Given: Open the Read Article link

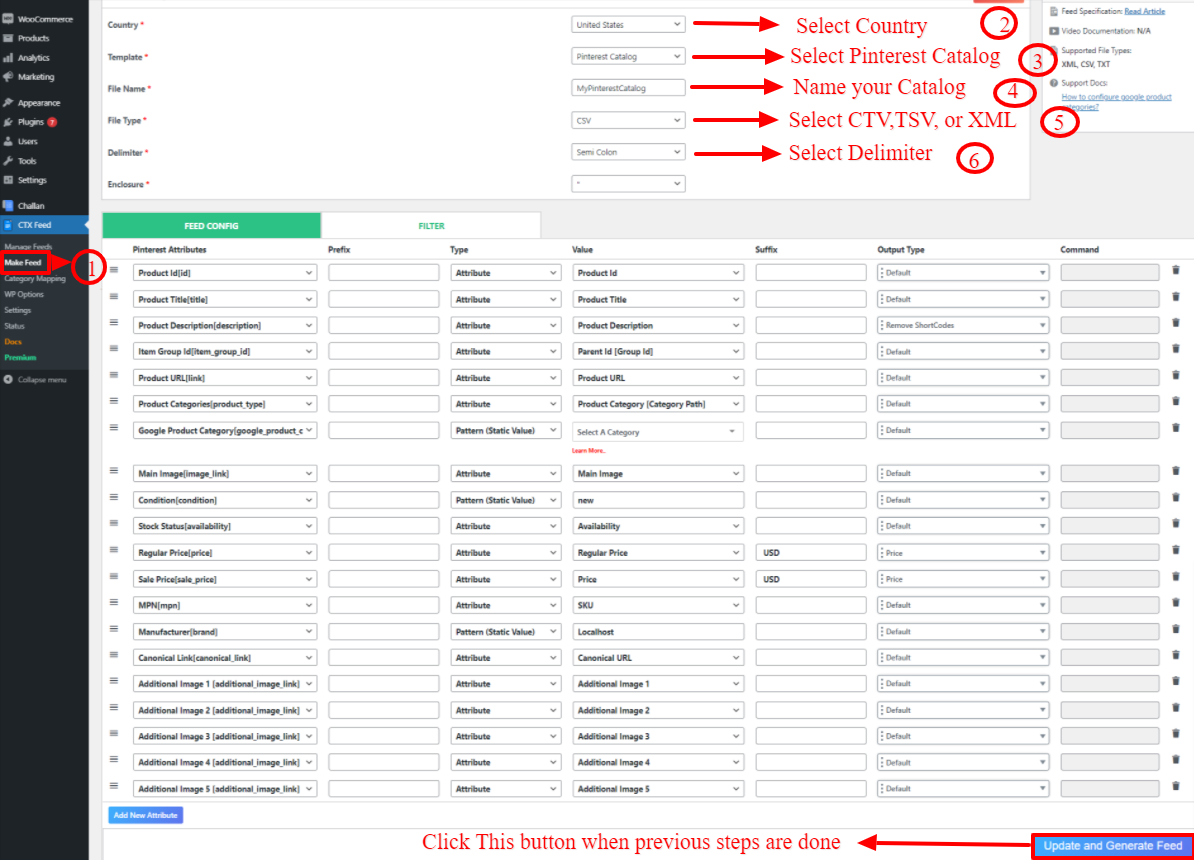Looking at the screenshot, I should (x=1145, y=11).
